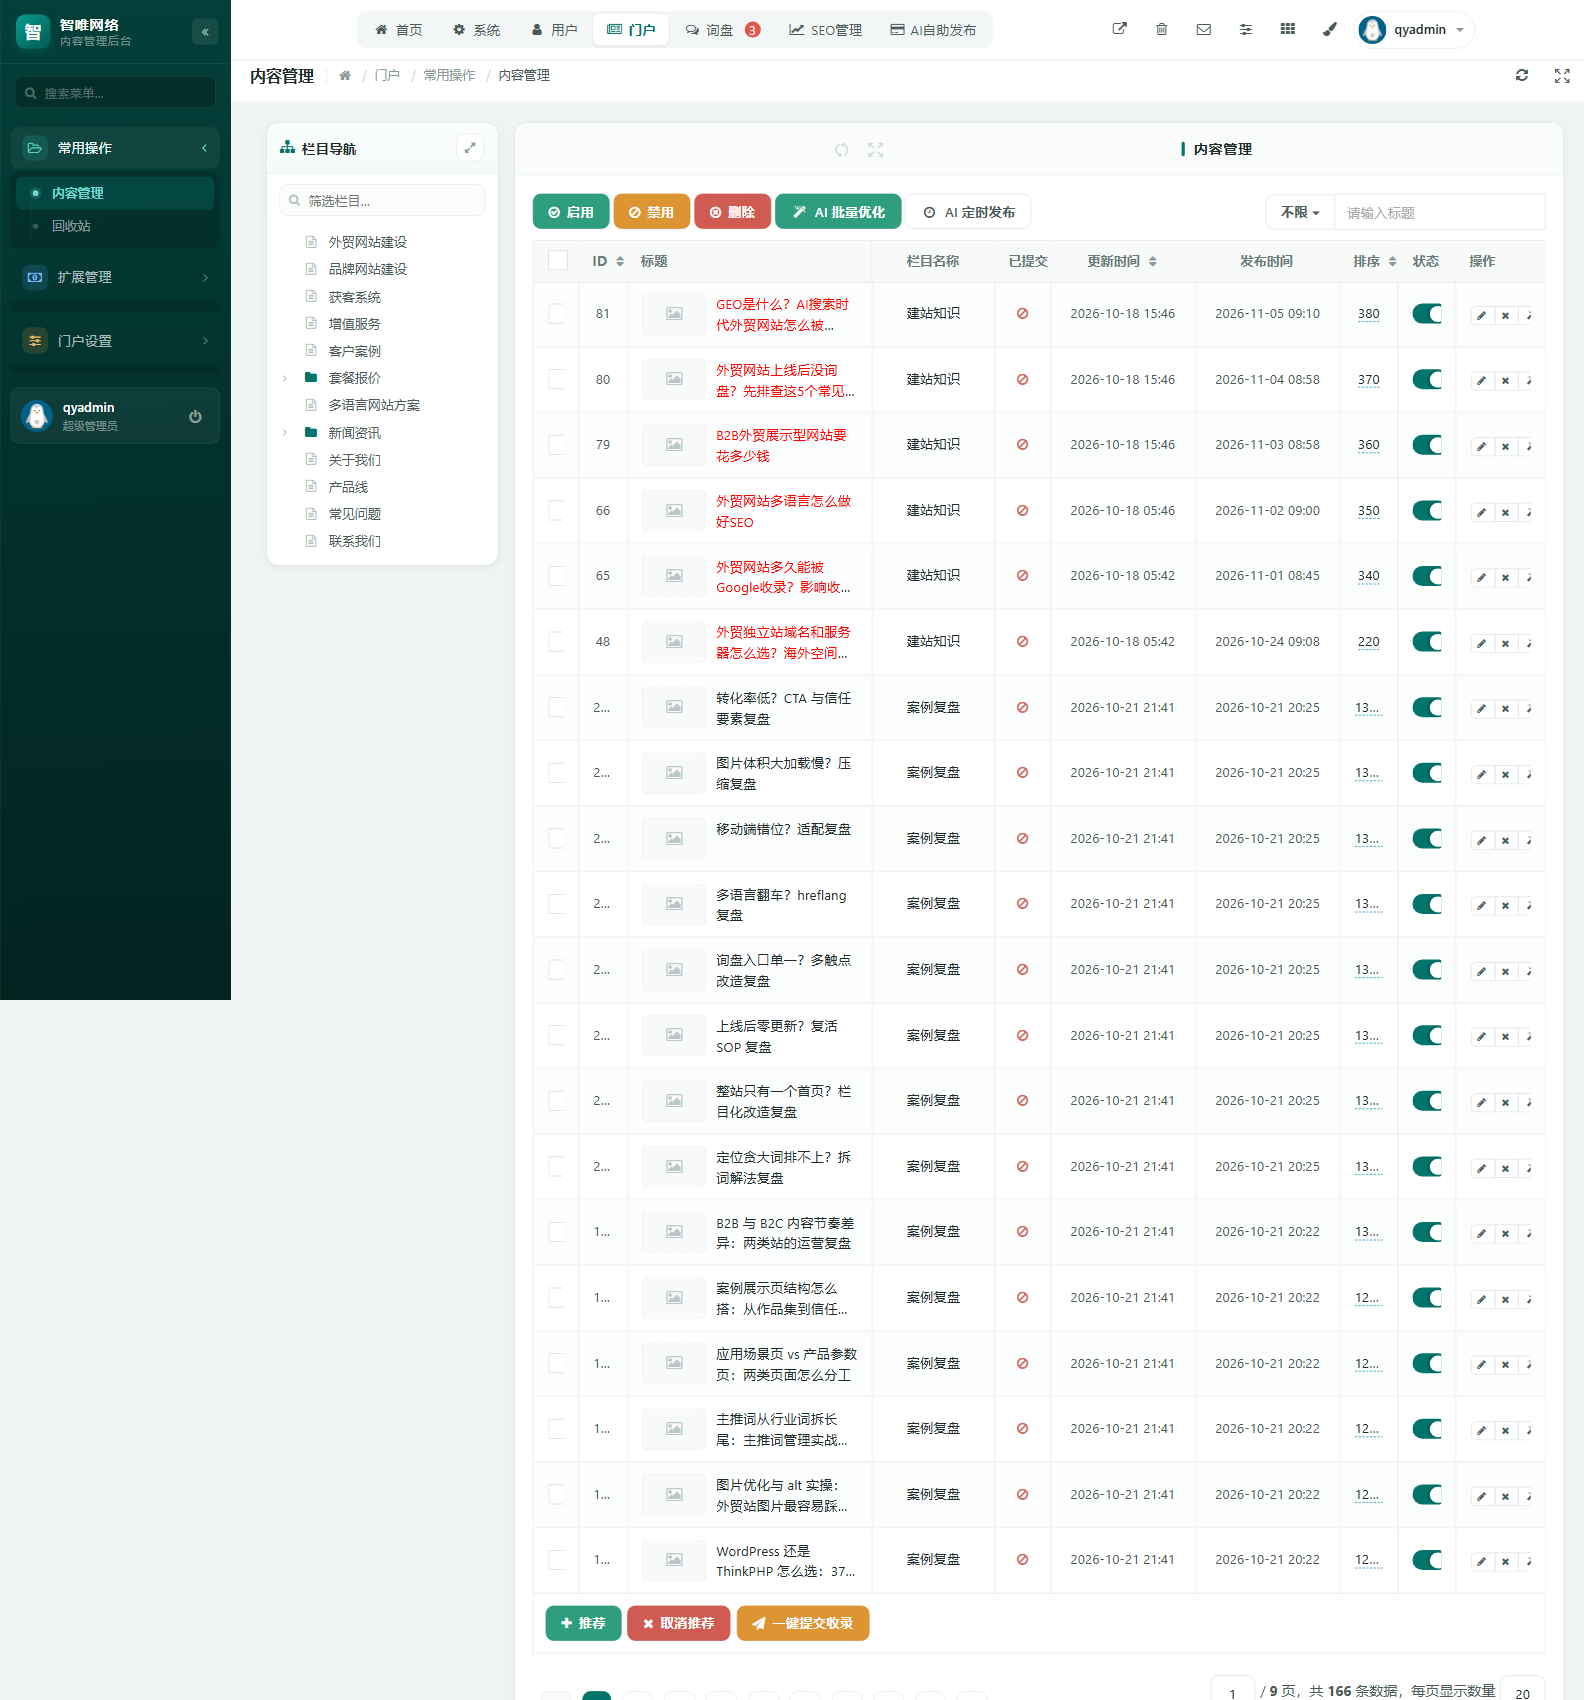
Task: Click the 一键提交收录 button
Action: 803,1623
